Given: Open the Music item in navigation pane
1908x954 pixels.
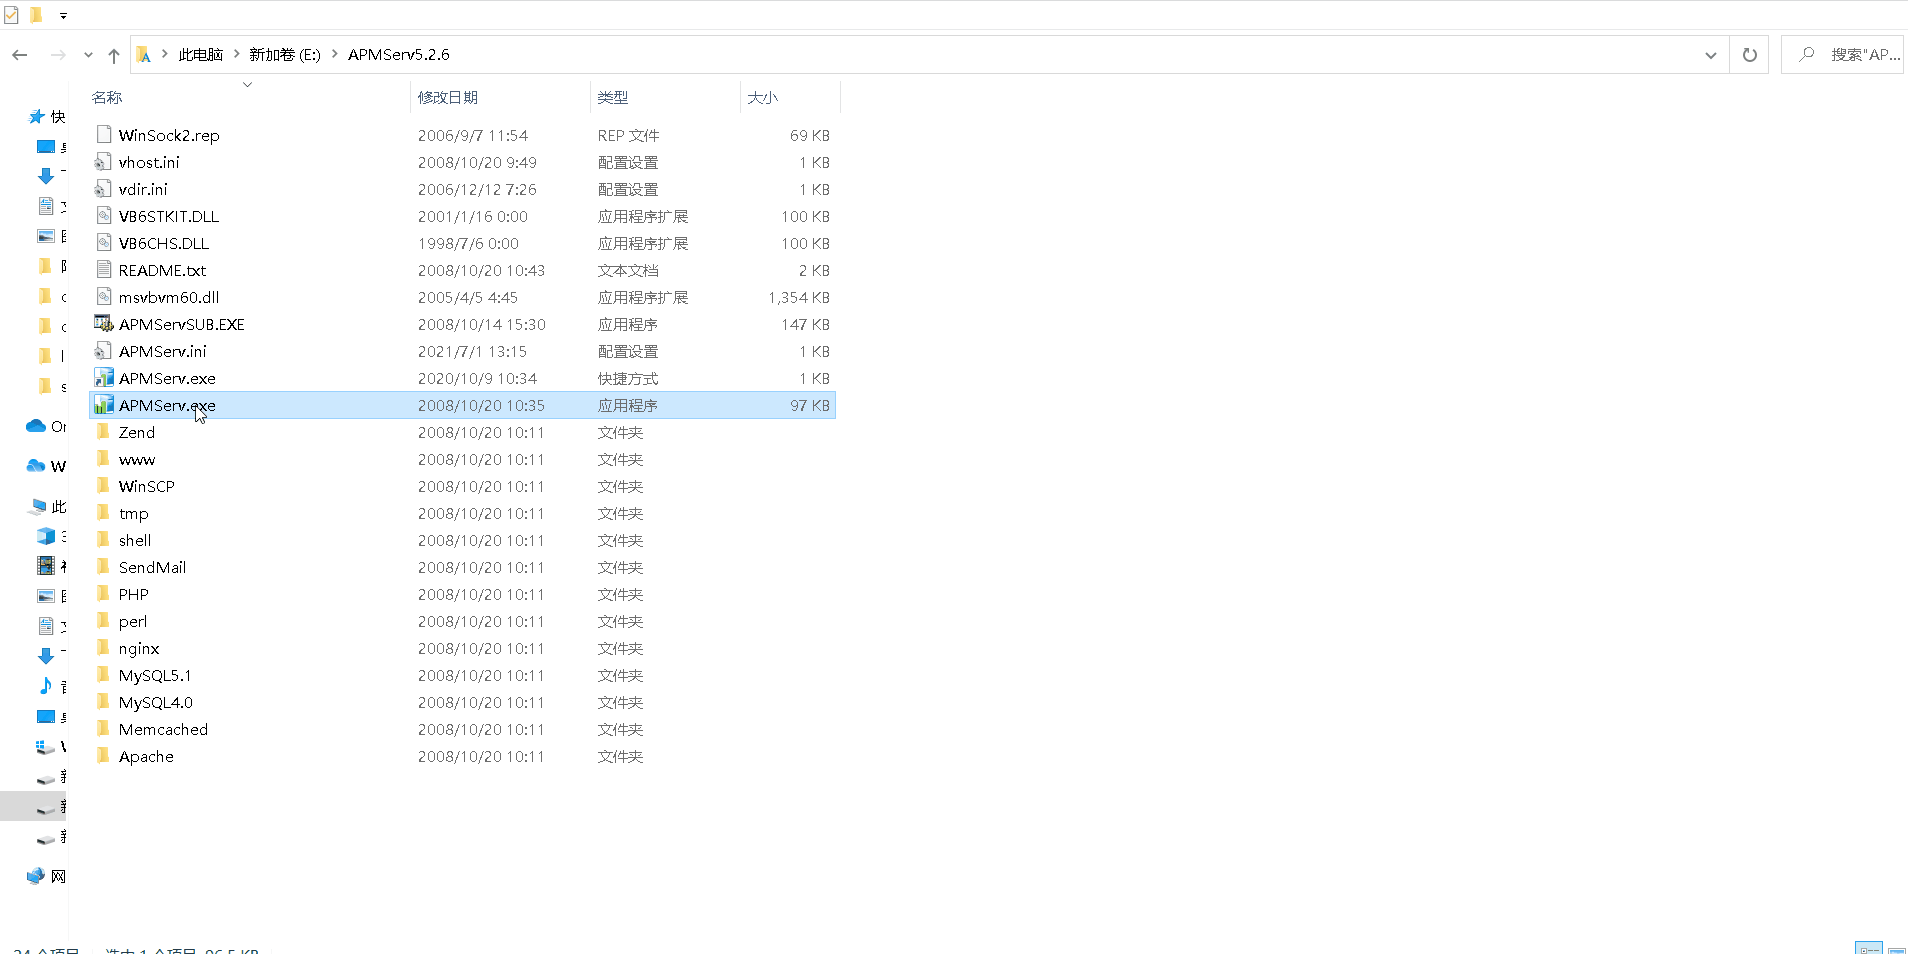Looking at the screenshot, I should pyautogui.click(x=46, y=686).
